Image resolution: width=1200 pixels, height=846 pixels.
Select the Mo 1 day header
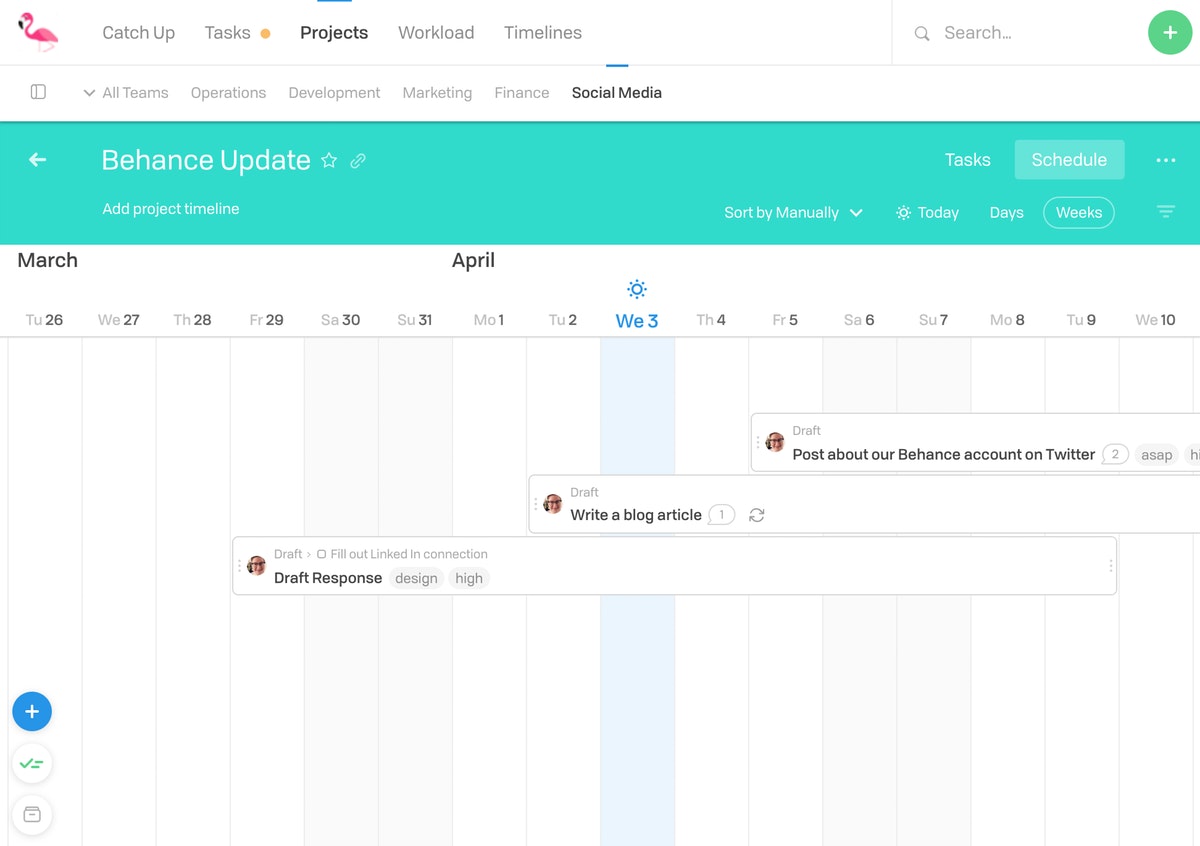click(489, 320)
